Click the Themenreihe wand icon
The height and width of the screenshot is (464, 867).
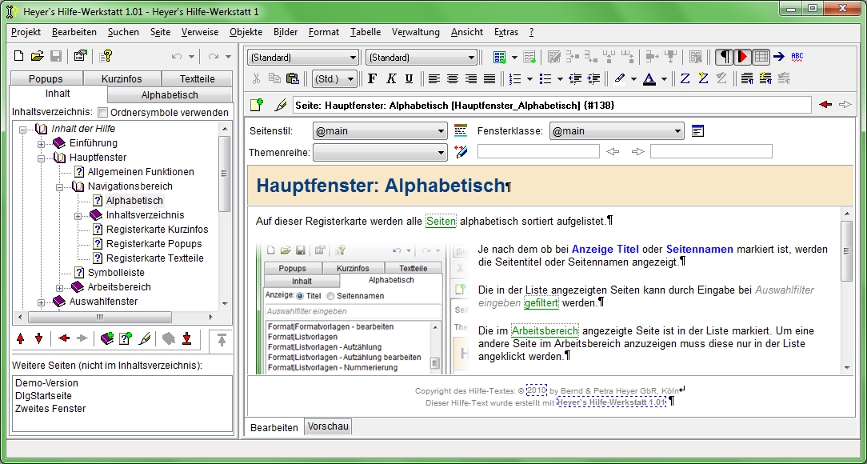tap(460, 152)
